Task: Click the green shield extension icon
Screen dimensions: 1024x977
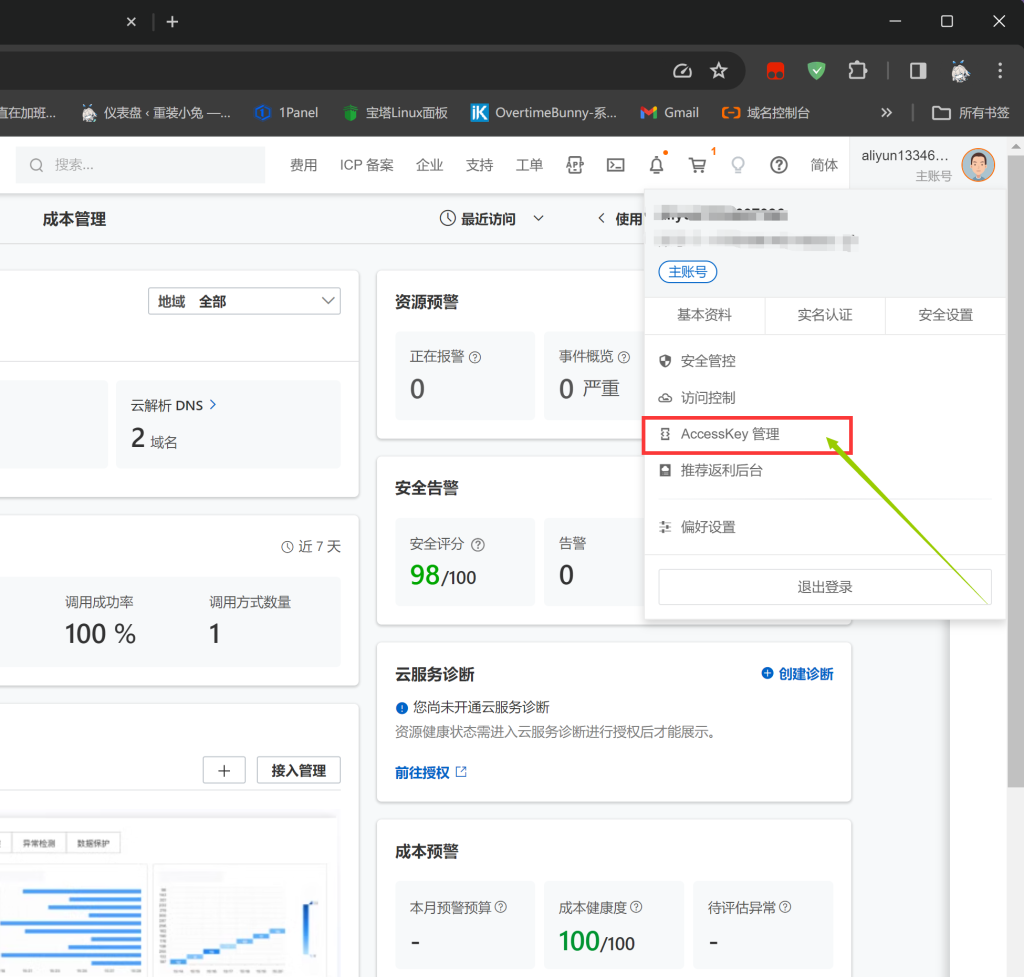Action: point(816,71)
